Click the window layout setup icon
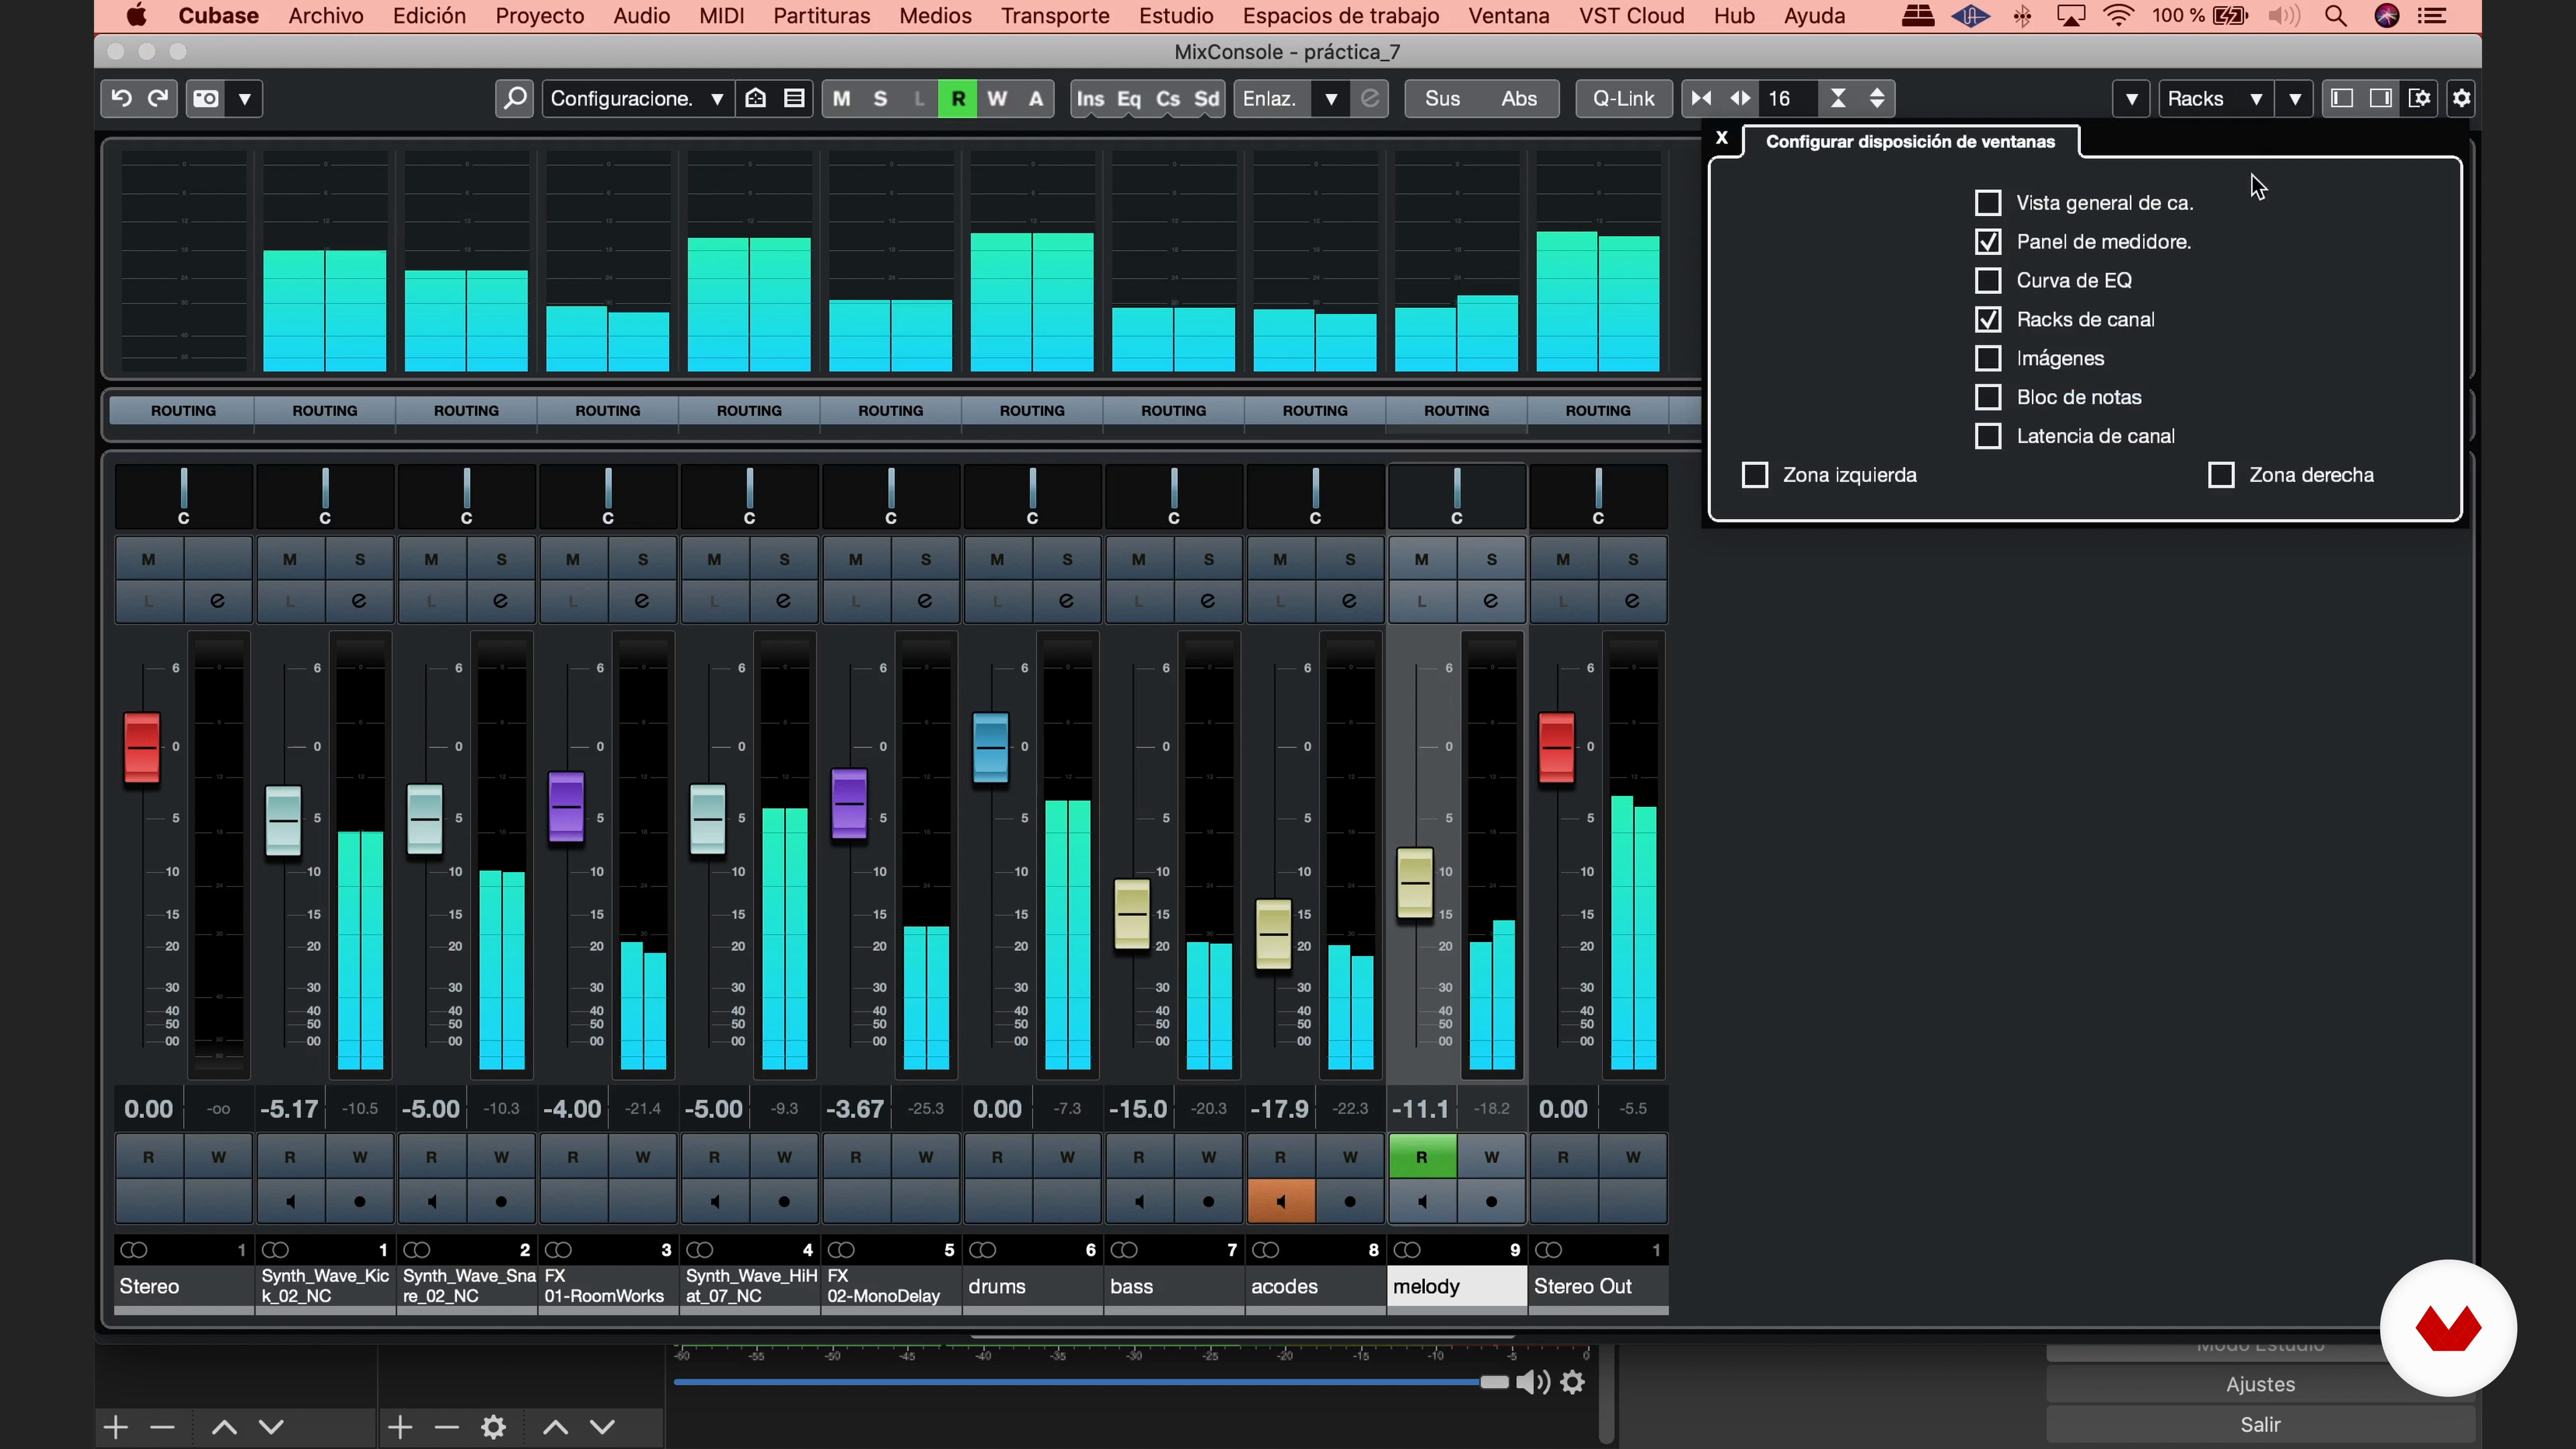Viewport: 2576px width, 1449px height. 2420,98
